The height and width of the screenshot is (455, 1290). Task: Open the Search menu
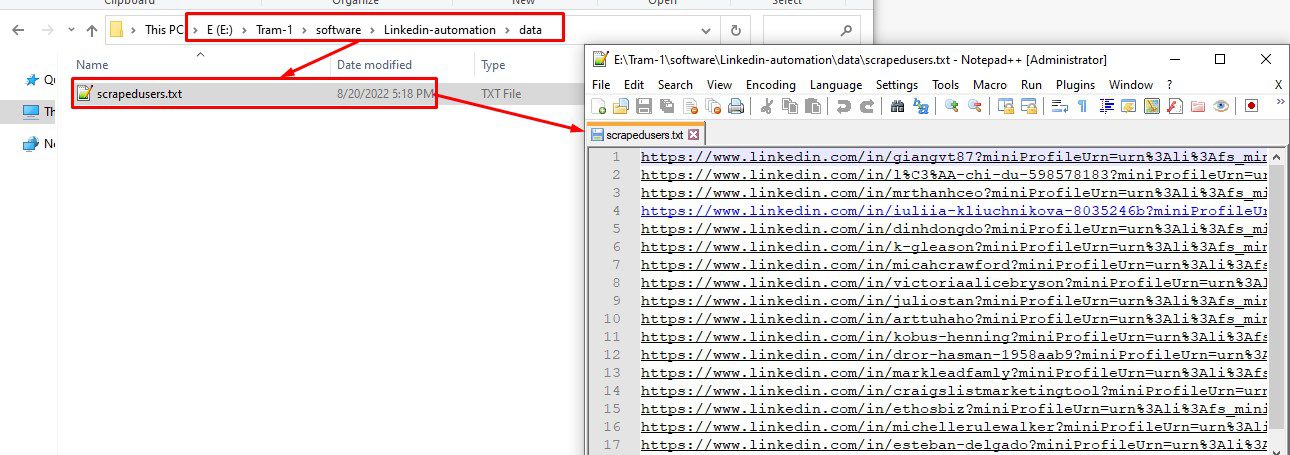click(675, 85)
